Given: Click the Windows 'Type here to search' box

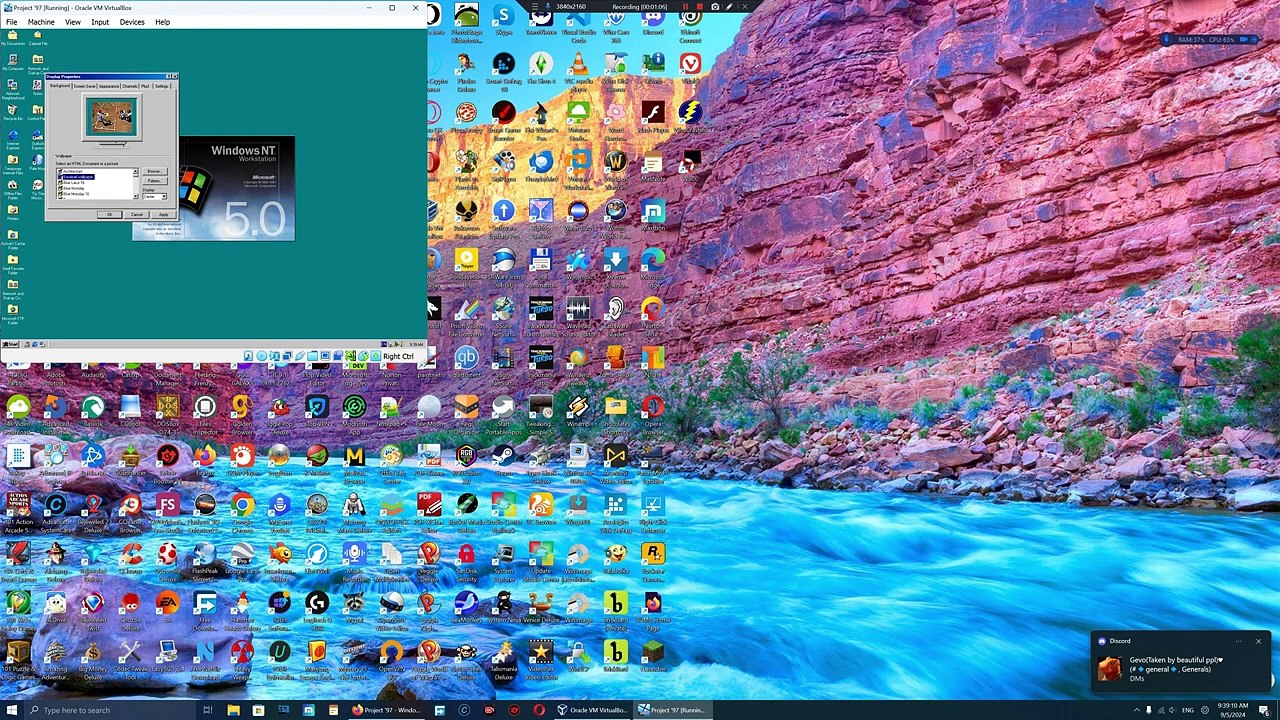Looking at the screenshot, I should click(108, 710).
